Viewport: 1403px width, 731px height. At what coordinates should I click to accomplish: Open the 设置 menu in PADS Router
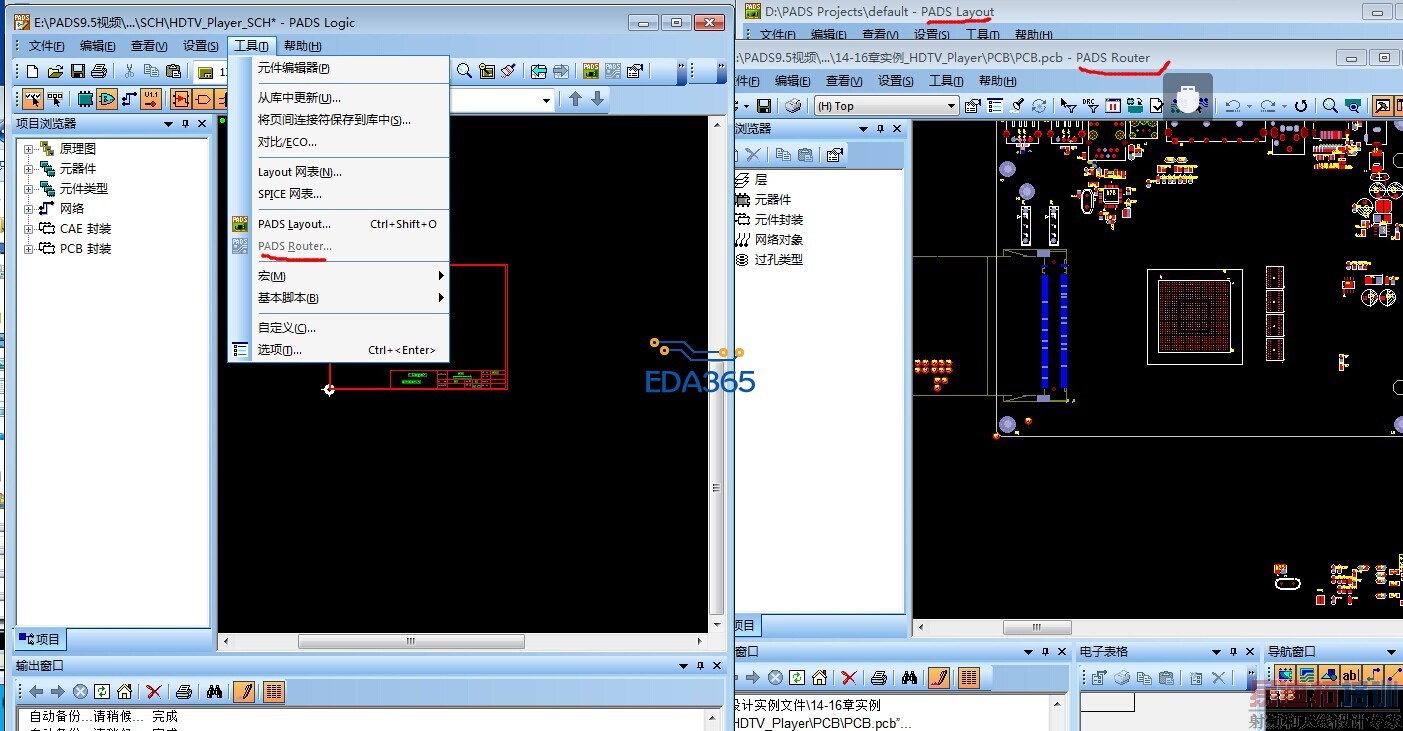(898, 81)
